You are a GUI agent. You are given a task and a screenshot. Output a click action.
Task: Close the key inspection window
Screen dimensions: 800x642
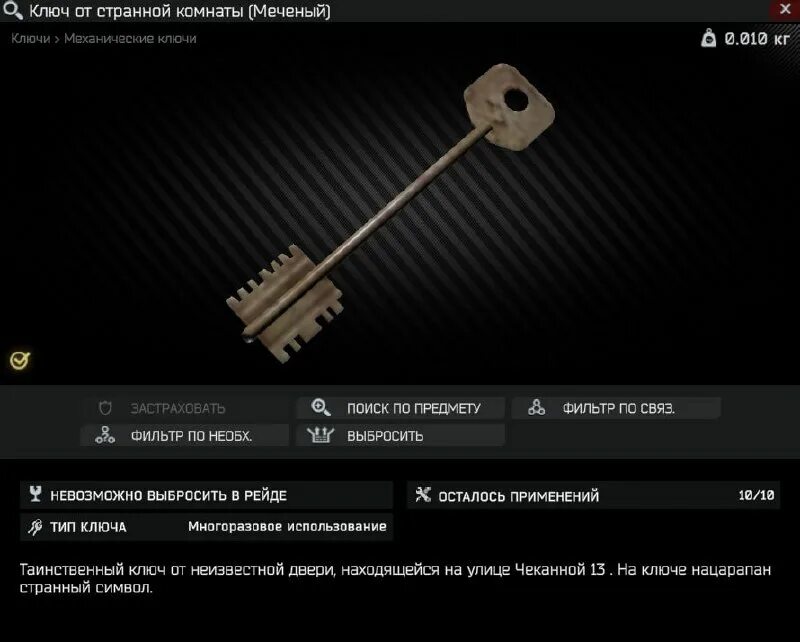[785, 10]
